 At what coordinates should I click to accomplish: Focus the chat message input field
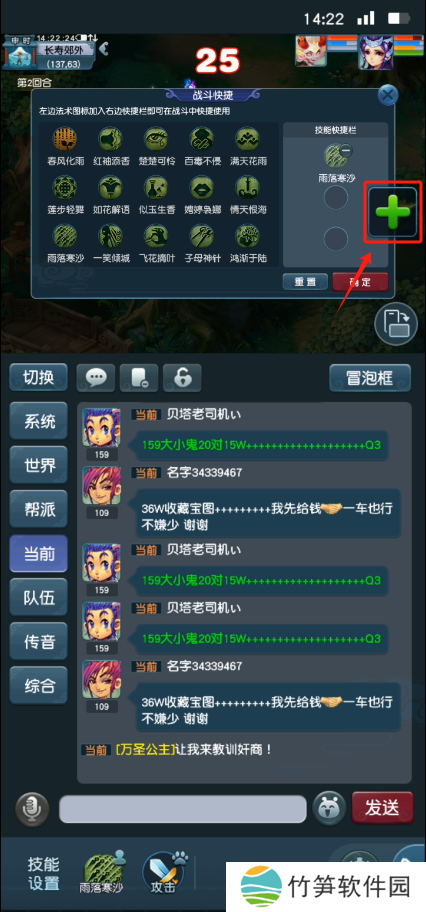click(183, 808)
